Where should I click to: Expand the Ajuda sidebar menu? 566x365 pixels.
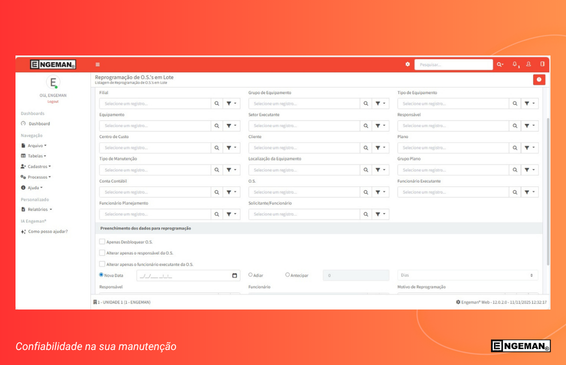click(x=32, y=188)
